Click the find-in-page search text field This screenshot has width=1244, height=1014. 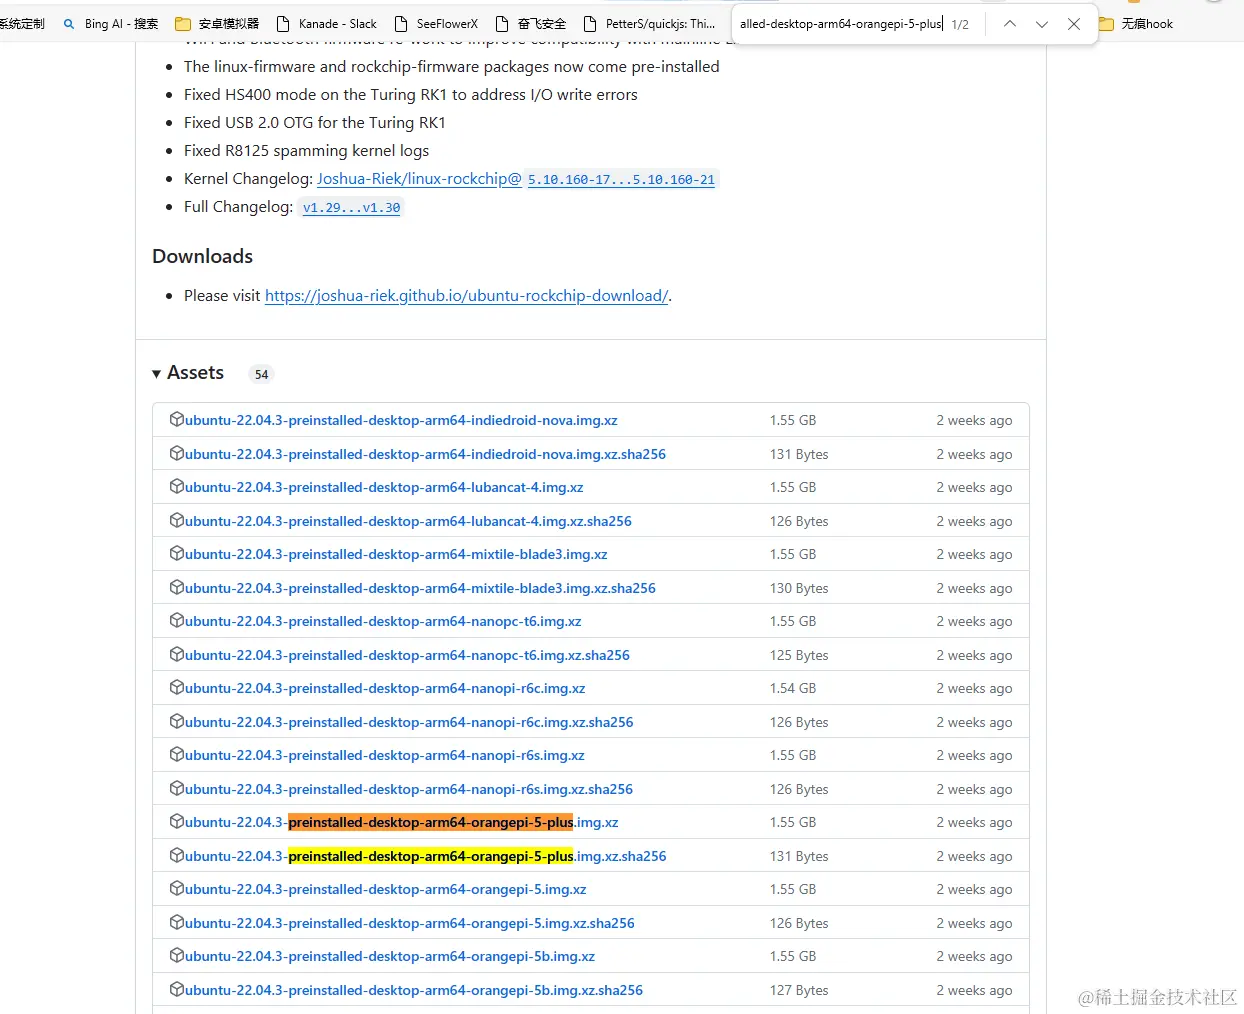(840, 24)
